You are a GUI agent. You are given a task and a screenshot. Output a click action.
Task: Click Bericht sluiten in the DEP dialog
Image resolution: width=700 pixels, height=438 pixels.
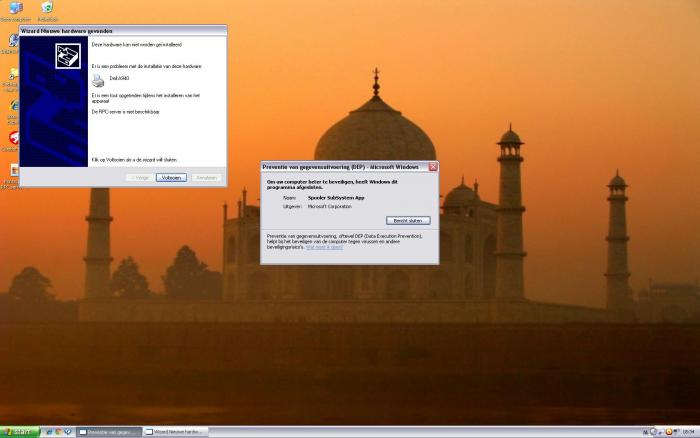[x=408, y=221]
